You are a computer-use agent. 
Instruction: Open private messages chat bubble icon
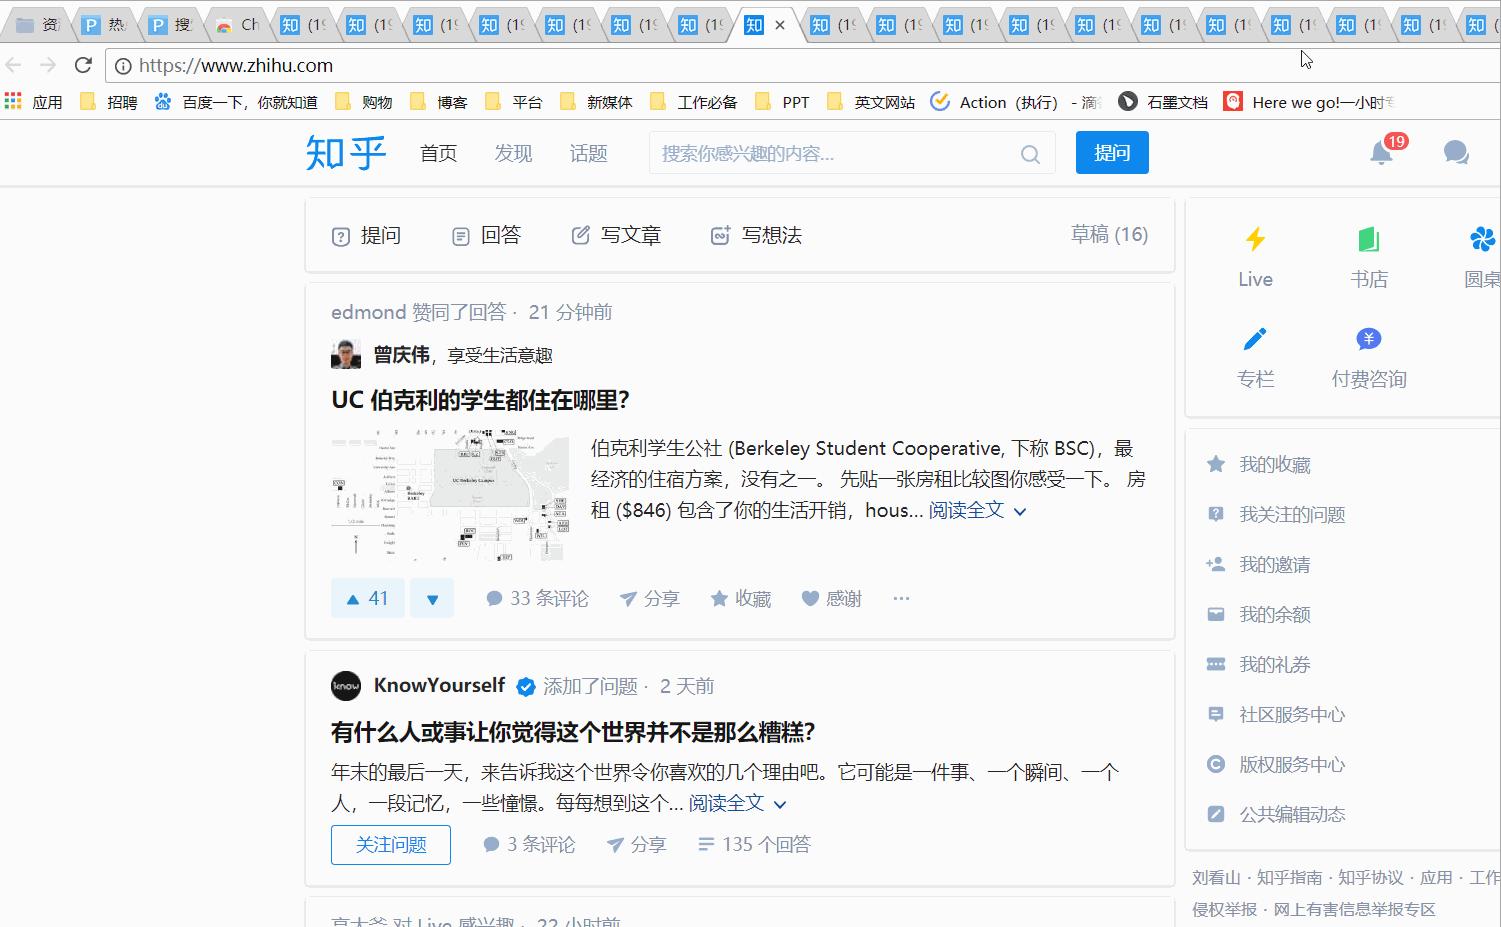pos(1456,153)
